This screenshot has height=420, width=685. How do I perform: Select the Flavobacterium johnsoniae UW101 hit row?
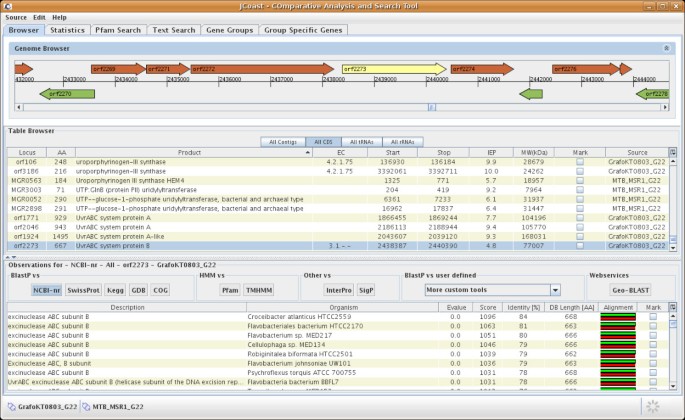click(338, 363)
